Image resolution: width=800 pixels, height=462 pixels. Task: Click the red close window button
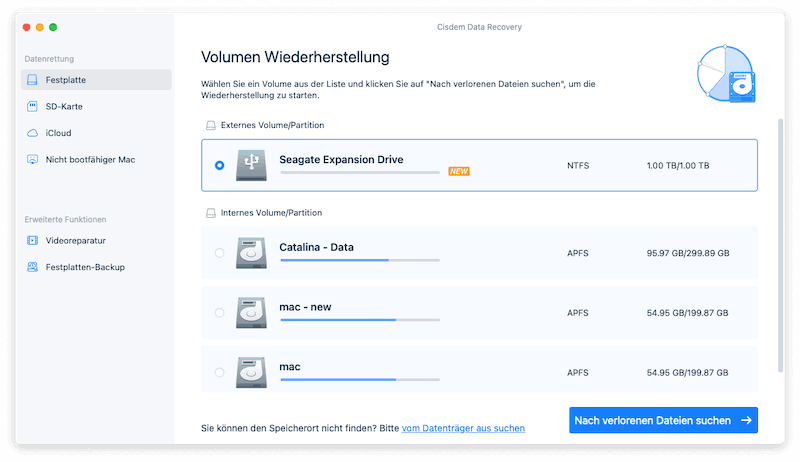point(27,27)
